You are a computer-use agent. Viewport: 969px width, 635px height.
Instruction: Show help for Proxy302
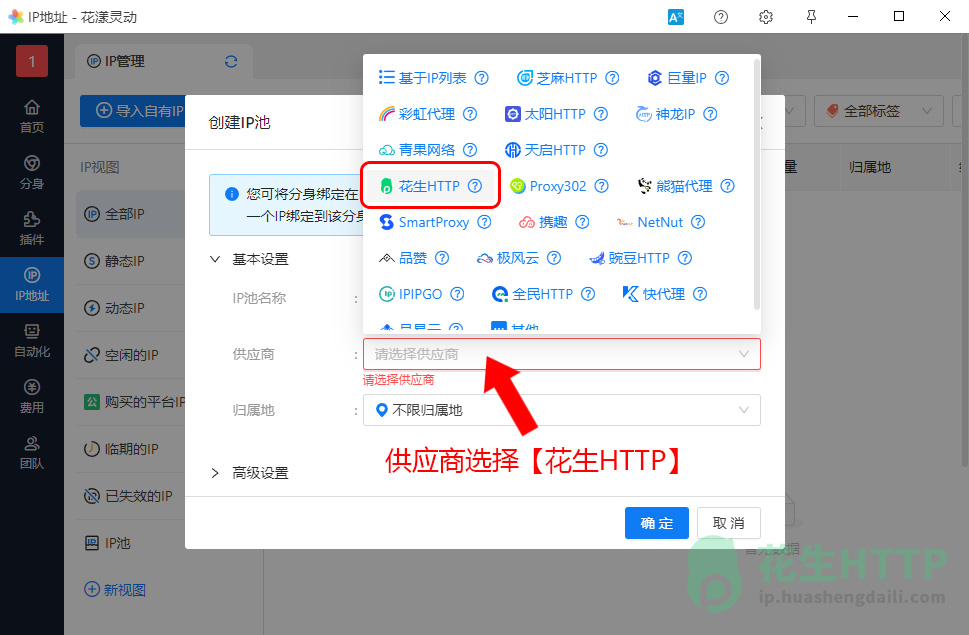[x=601, y=186]
